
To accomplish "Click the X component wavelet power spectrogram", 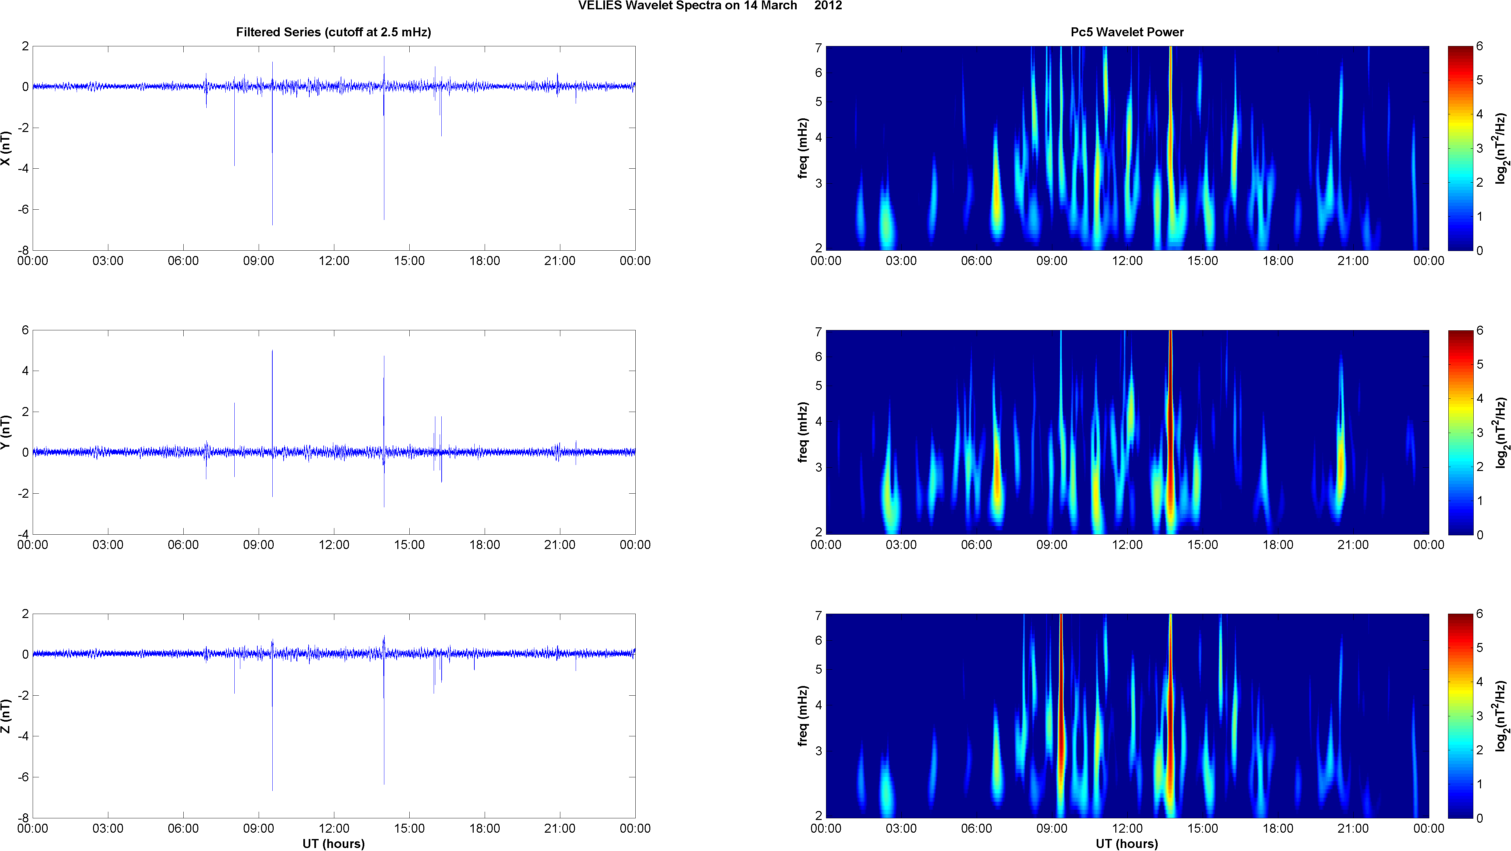I will click(x=1127, y=148).
